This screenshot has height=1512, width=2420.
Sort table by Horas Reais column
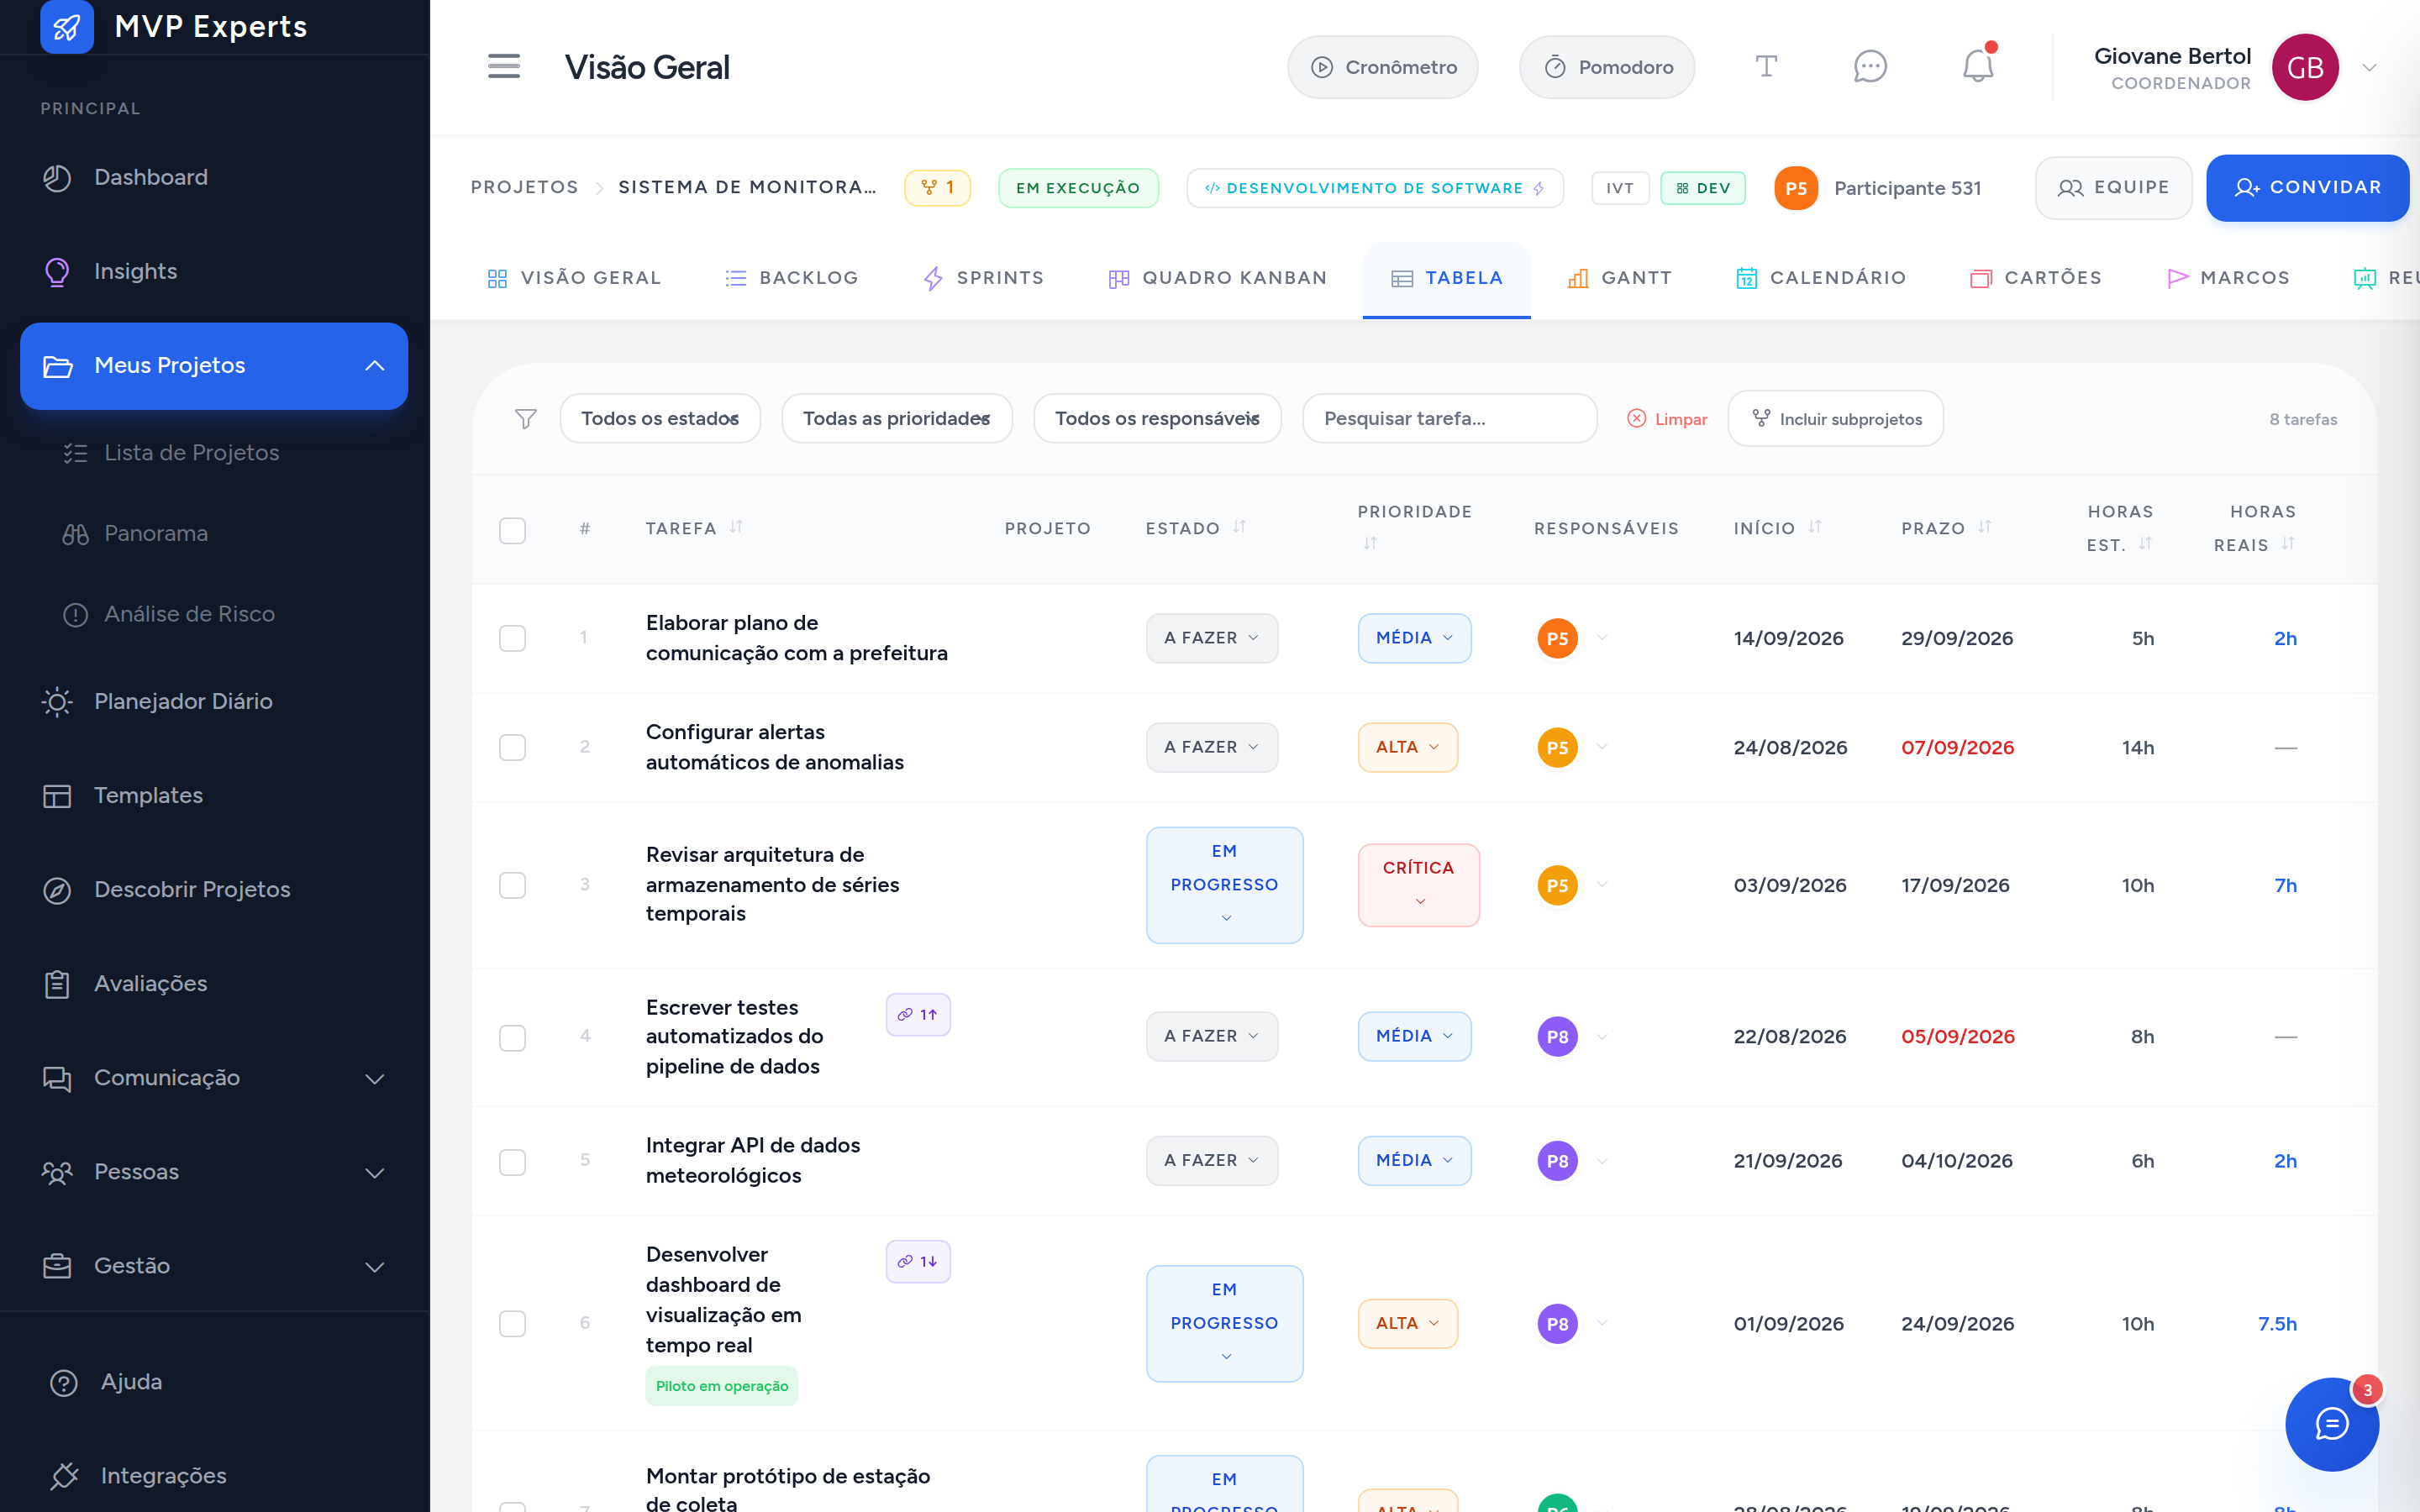point(2288,544)
